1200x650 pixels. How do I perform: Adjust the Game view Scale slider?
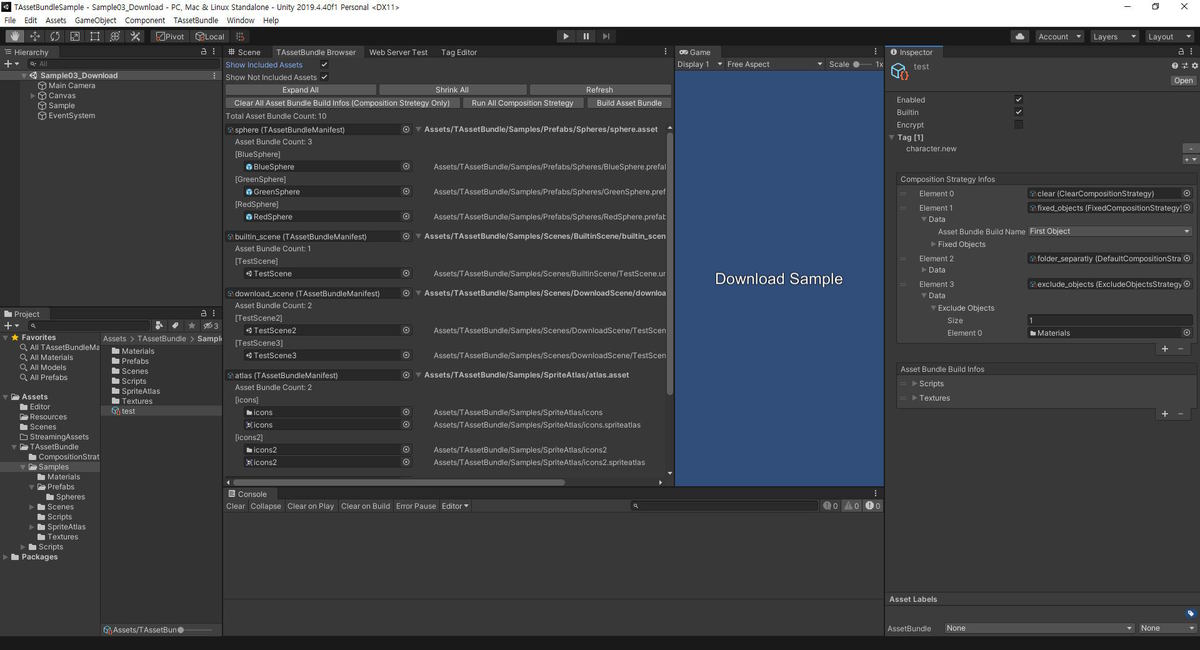tap(861, 64)
